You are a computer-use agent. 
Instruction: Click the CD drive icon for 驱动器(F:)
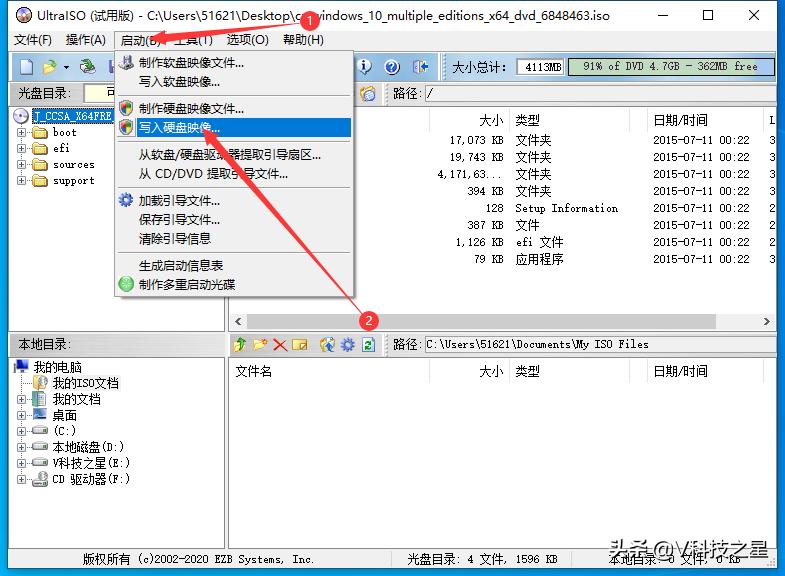tap(40, 479)
